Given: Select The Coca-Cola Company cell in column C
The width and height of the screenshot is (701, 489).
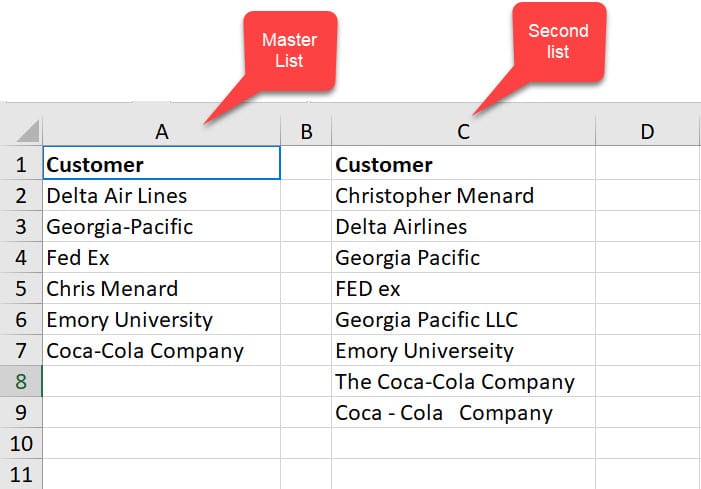Looking at the screenshot, I should coord(463,381).
